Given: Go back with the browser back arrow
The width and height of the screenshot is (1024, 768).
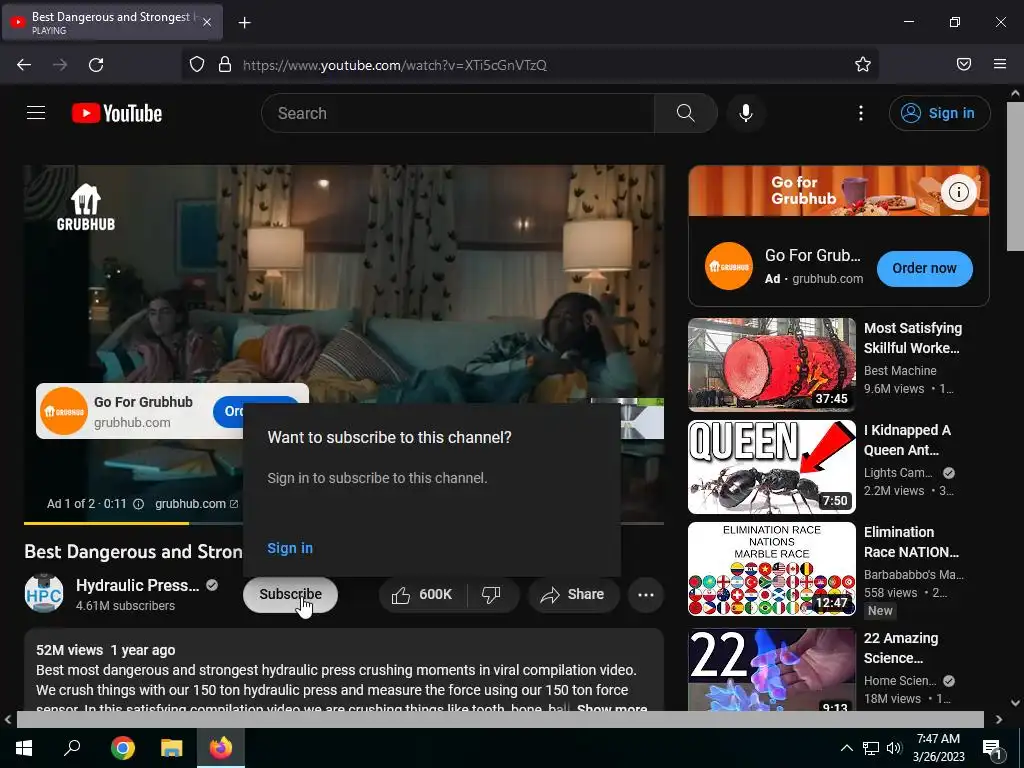Looking at the screenshot, I should [24, 65].
